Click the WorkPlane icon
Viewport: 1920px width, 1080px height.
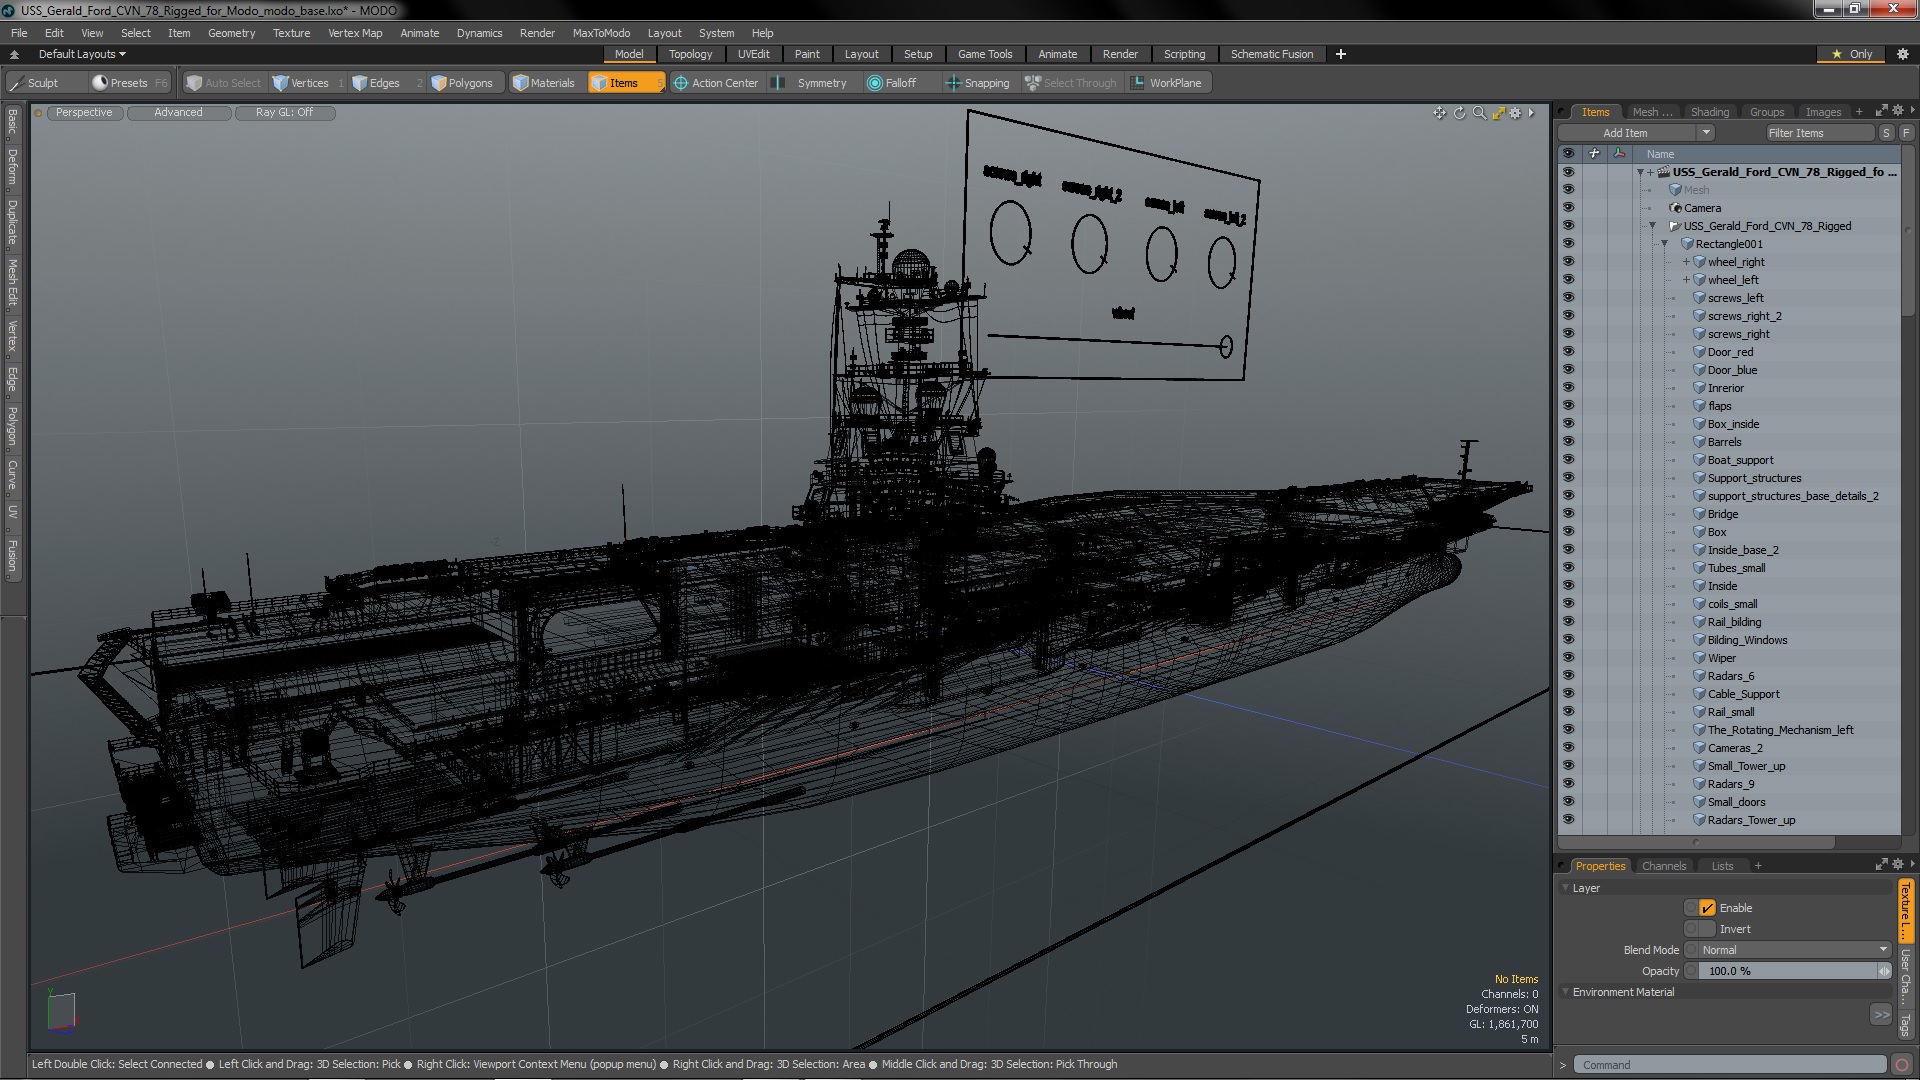pos(1138,83)
